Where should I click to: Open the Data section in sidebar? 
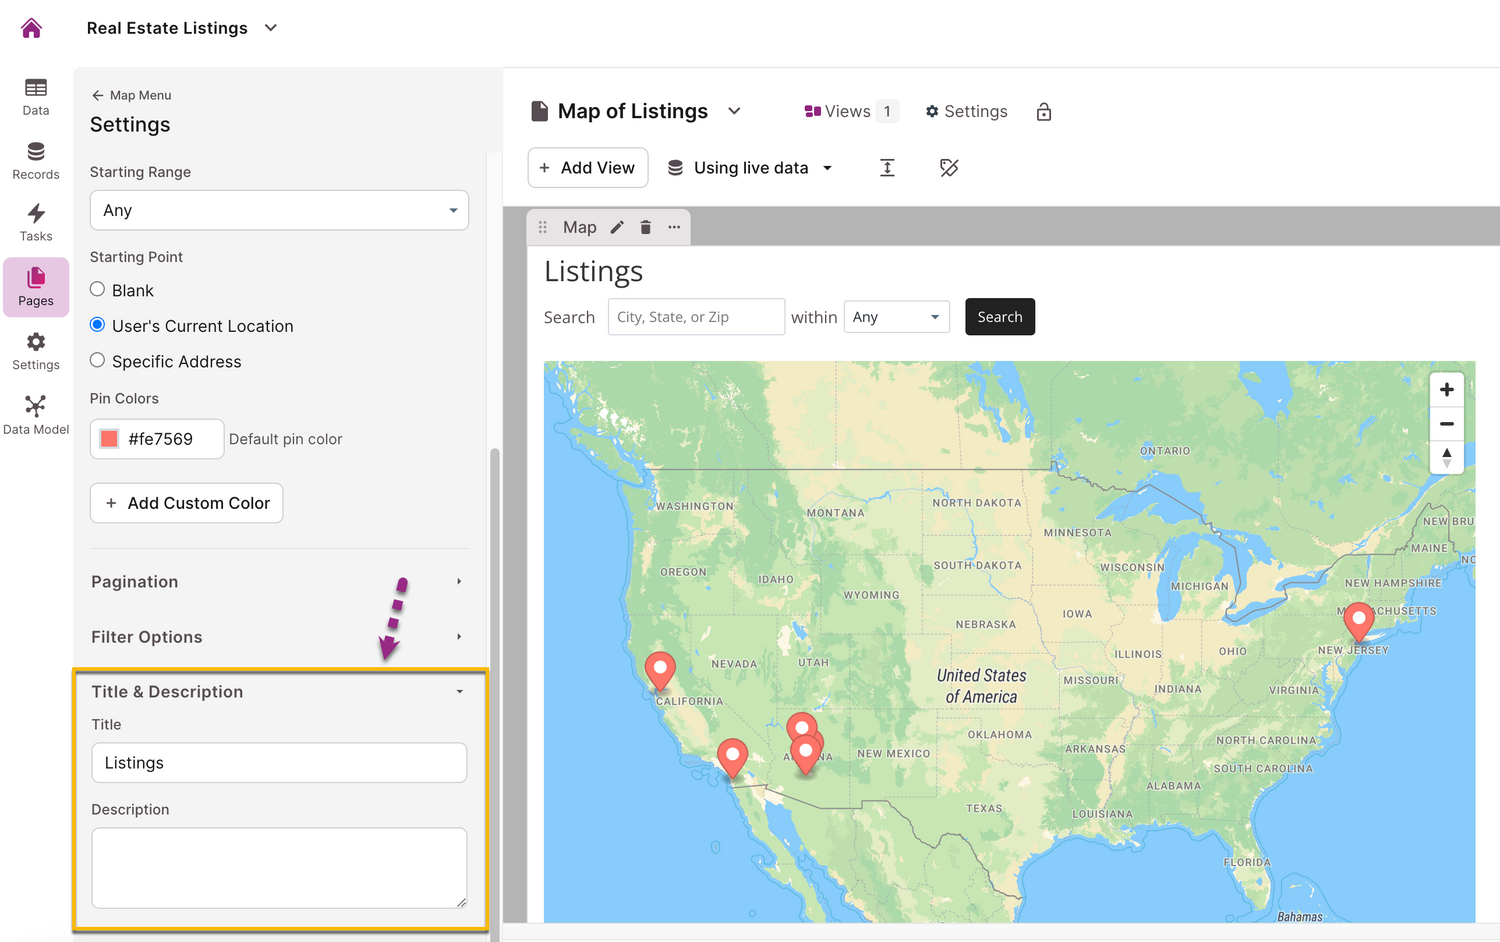(36, 97)
